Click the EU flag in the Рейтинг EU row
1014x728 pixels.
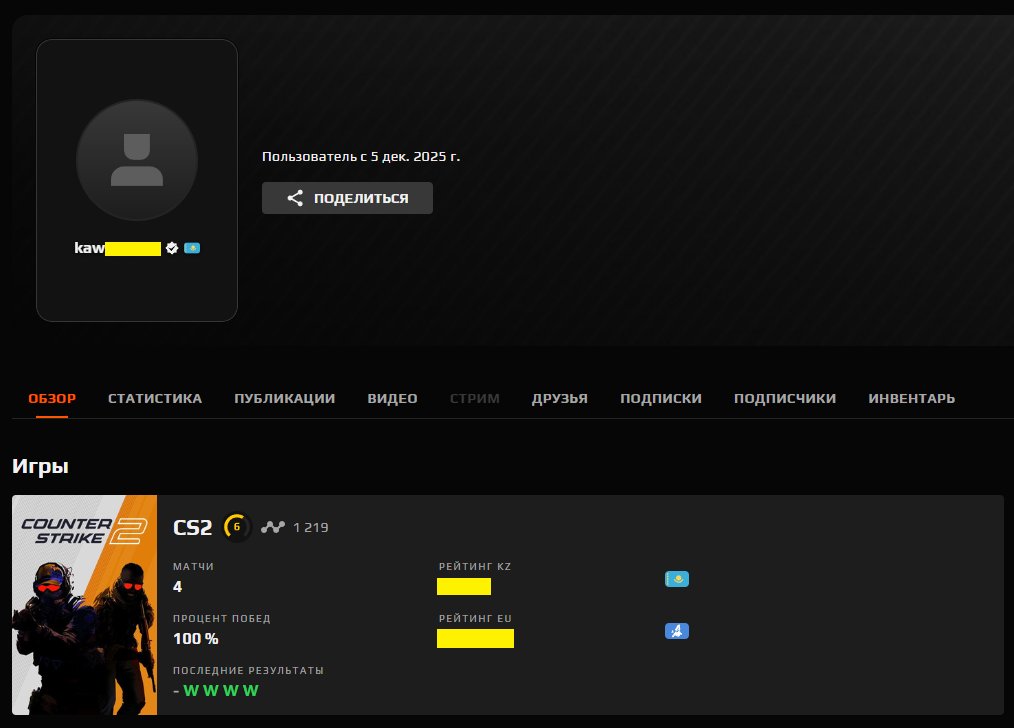[677, 631]
